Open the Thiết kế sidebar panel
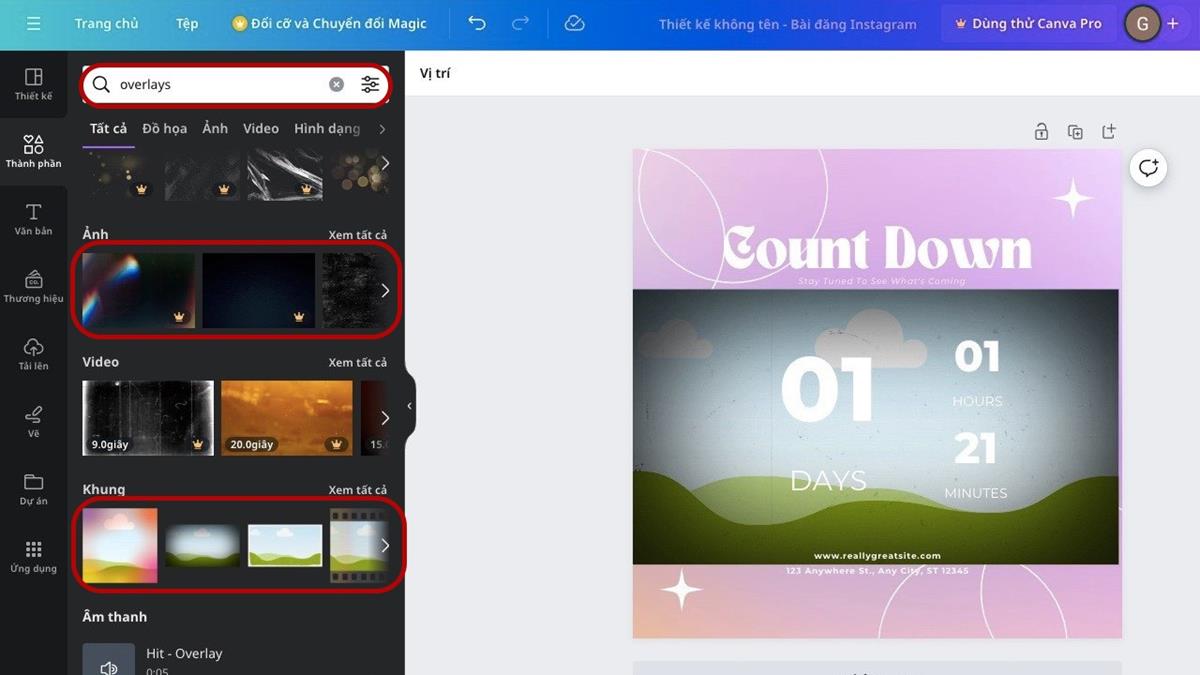The width and height of the screenshot is (1200, 675). (33, 84)
